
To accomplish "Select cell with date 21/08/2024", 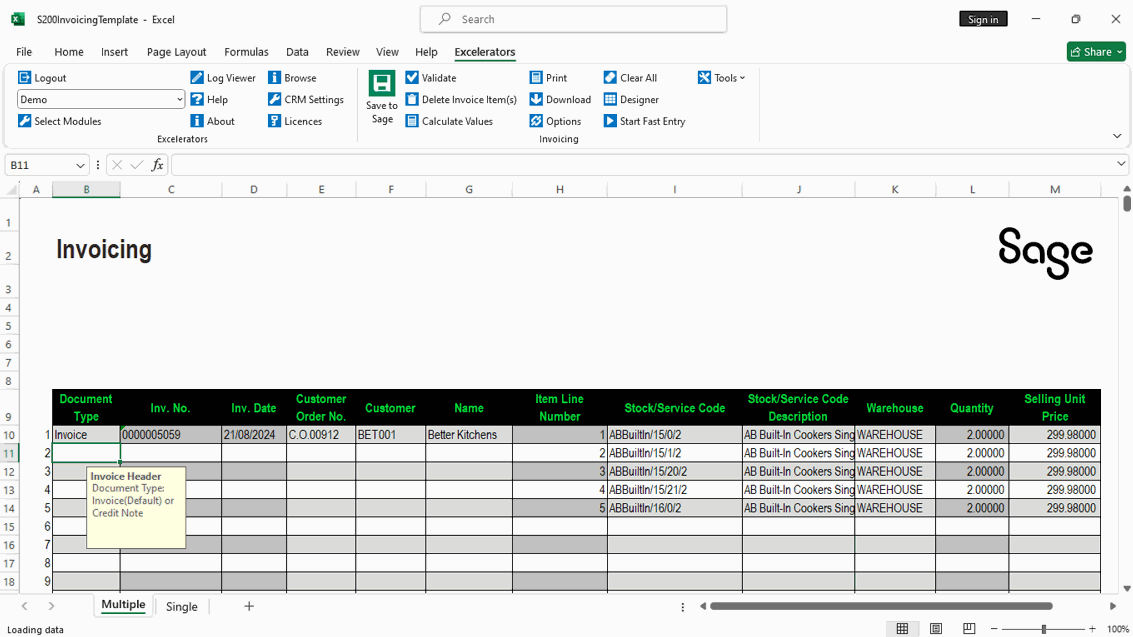I will (x=254, y=435).
